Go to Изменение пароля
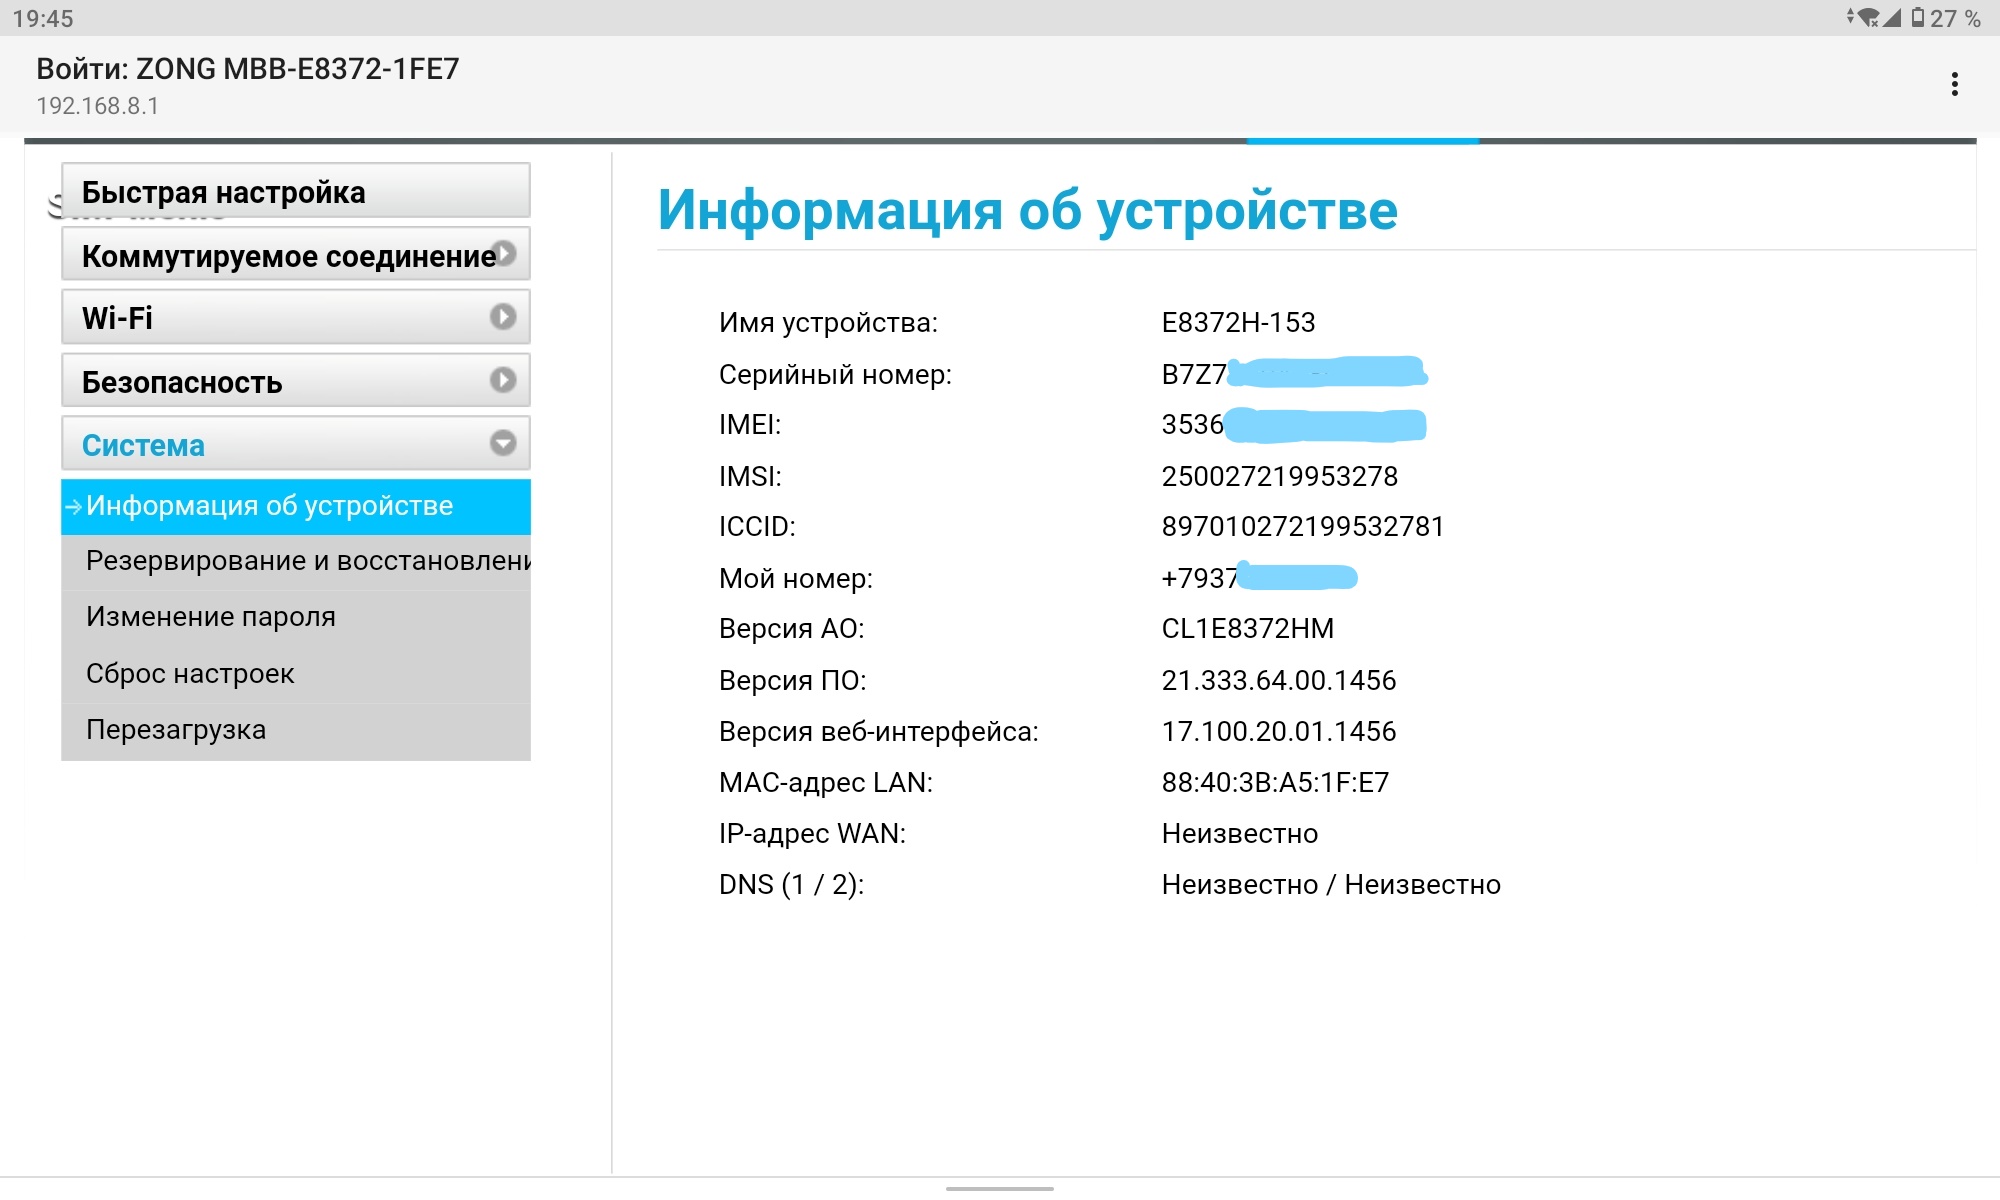 [x=296, y=617]
